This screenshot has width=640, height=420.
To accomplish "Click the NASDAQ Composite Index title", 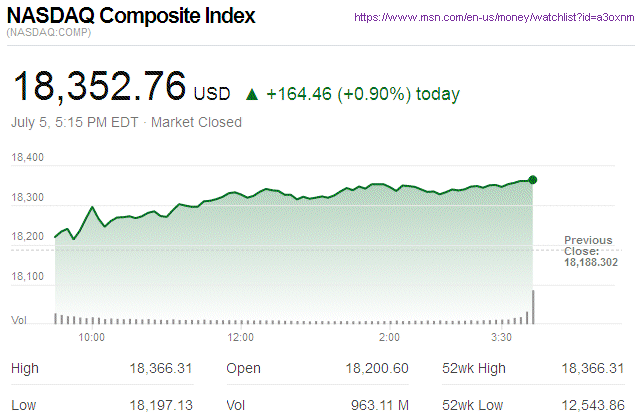I will [131, 17].
